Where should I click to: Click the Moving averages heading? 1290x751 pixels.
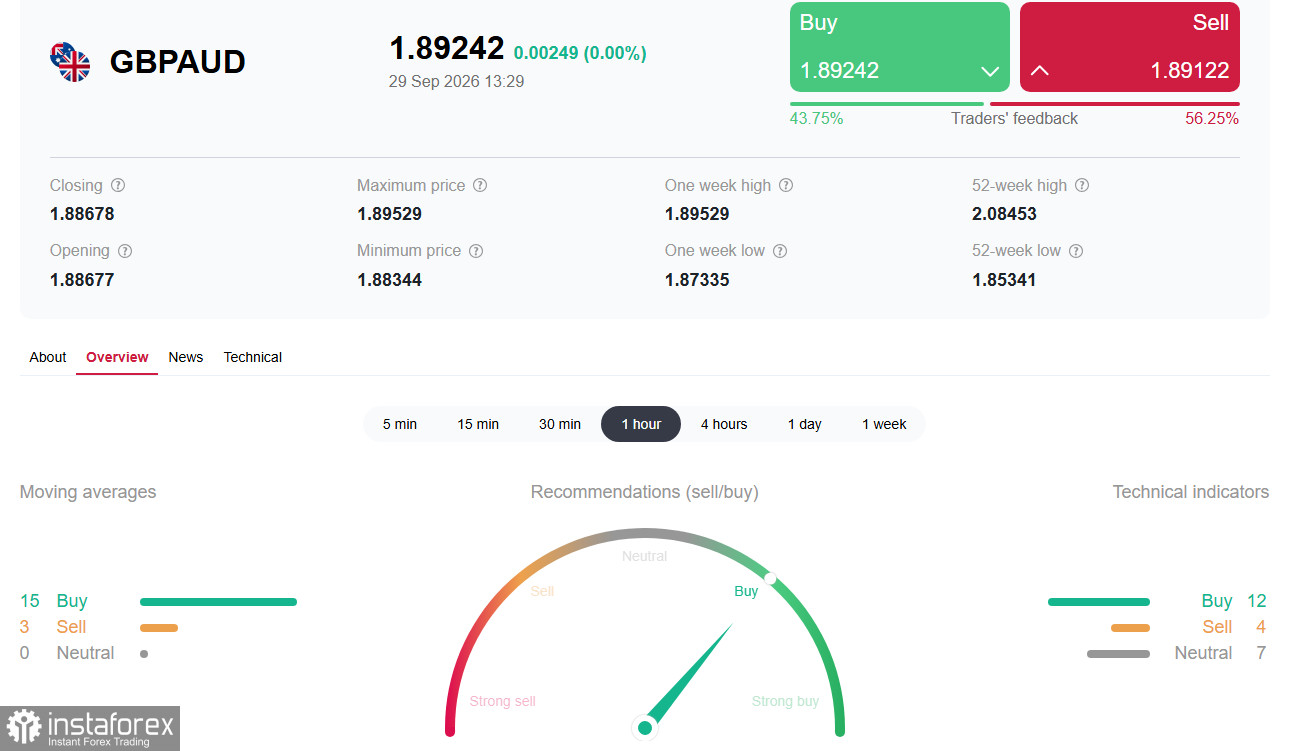(x=88, y=492)
